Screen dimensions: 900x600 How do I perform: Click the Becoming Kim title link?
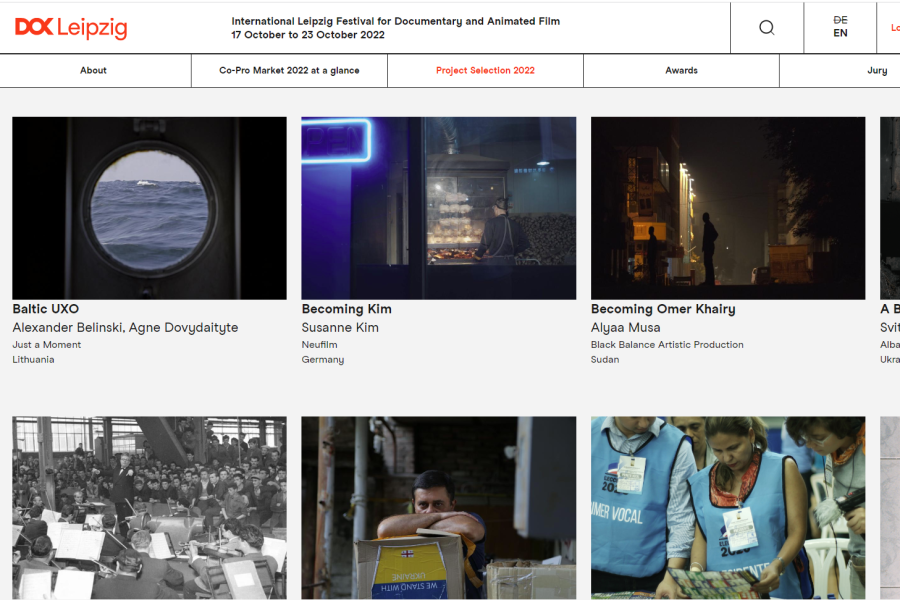point(347,309)
